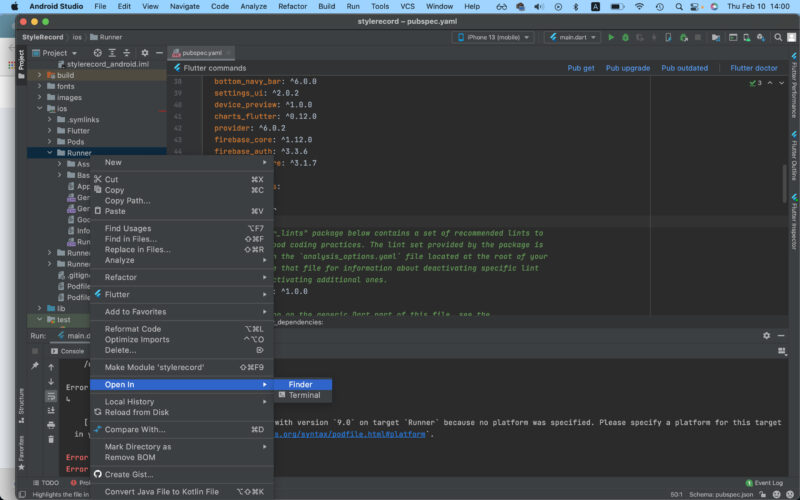The width and height of the screenshot is (800, 500).
Task: Clear console with trash icon
Action: pyautogui.click(x=51, y=439)
